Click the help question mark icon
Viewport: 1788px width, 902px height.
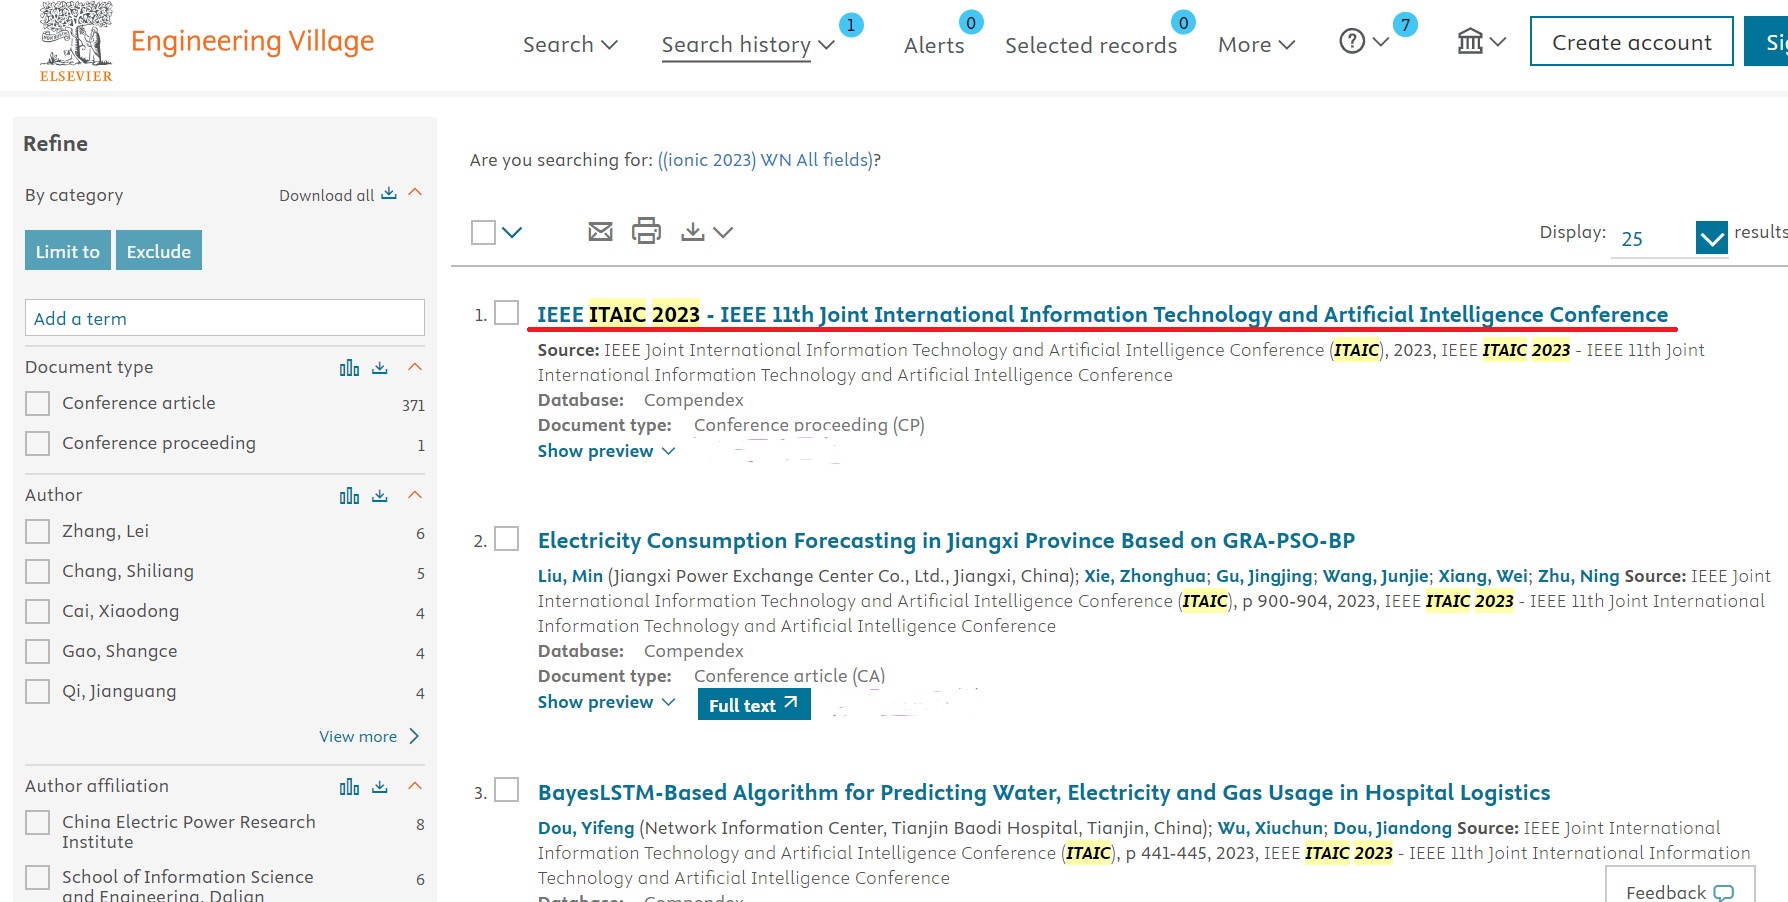click(x=1352, y=42)
